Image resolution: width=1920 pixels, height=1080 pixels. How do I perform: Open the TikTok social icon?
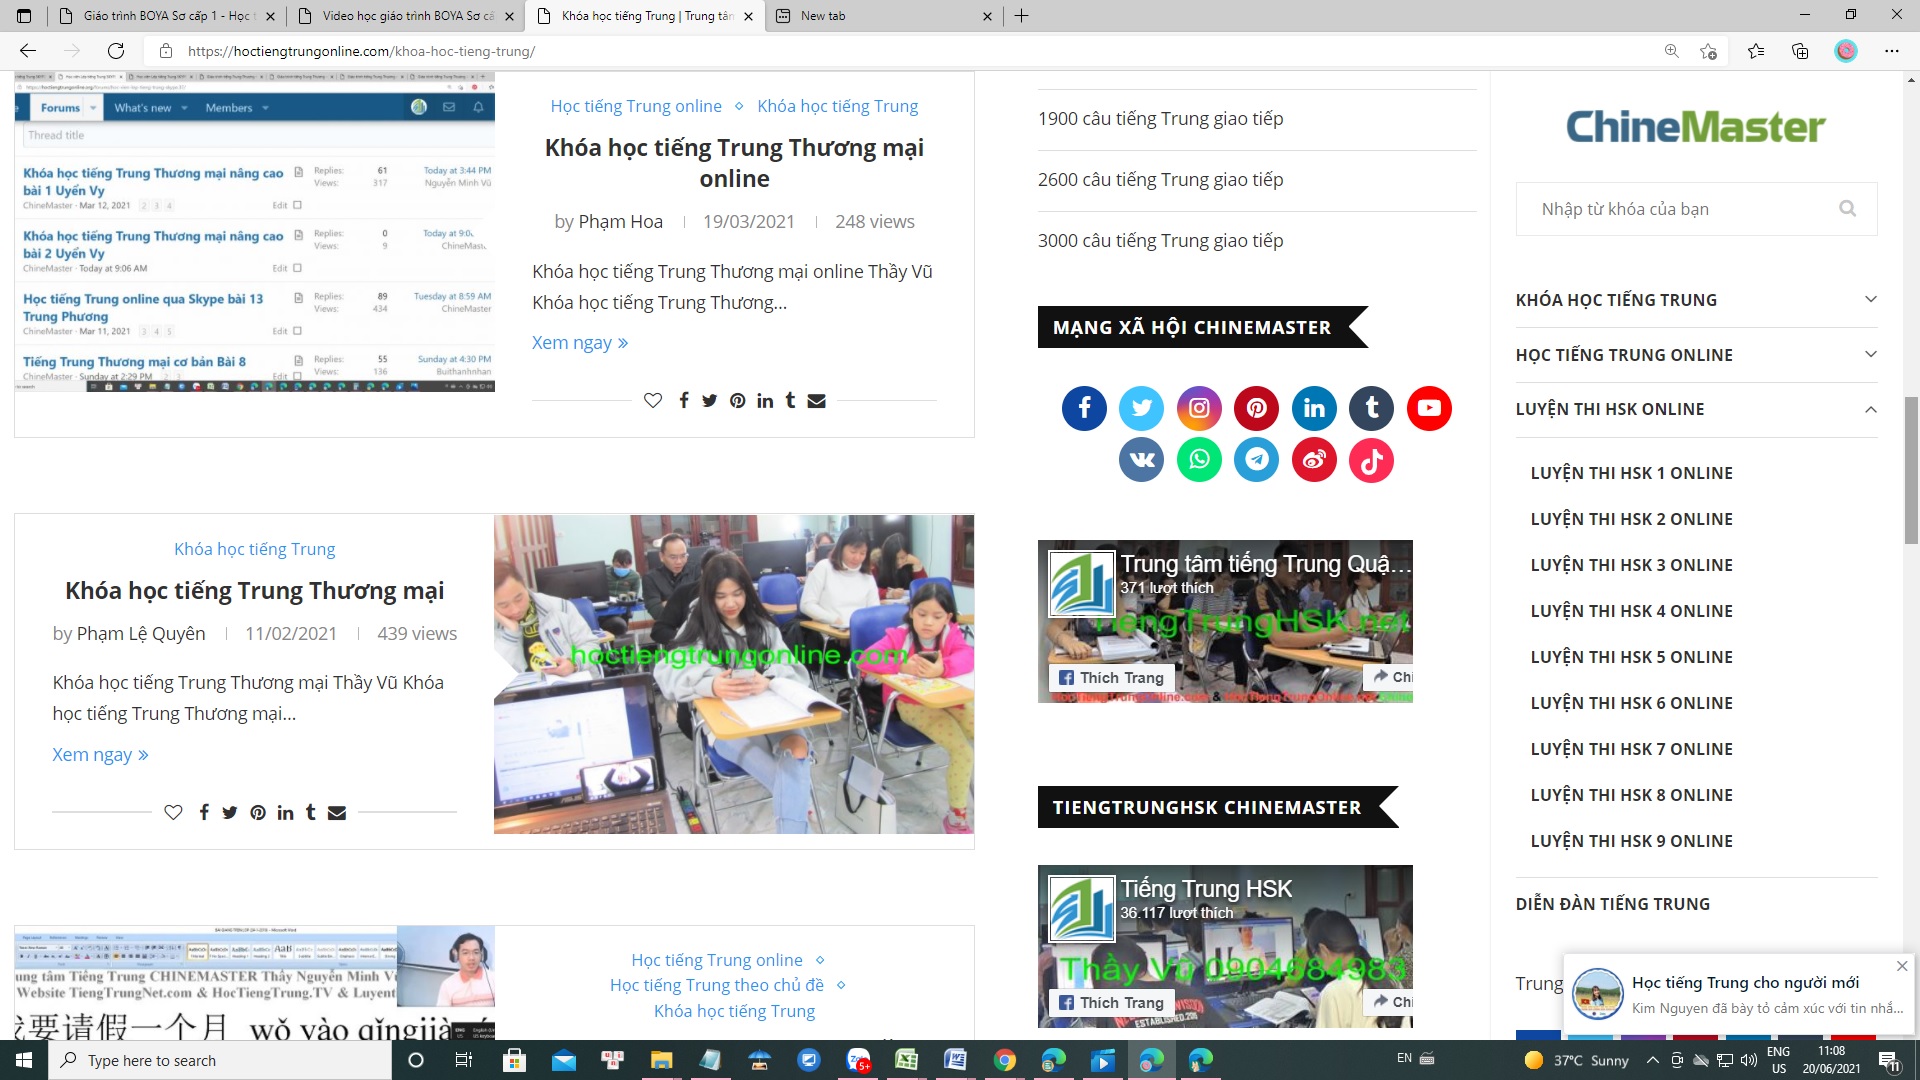tap(1371, 460)
